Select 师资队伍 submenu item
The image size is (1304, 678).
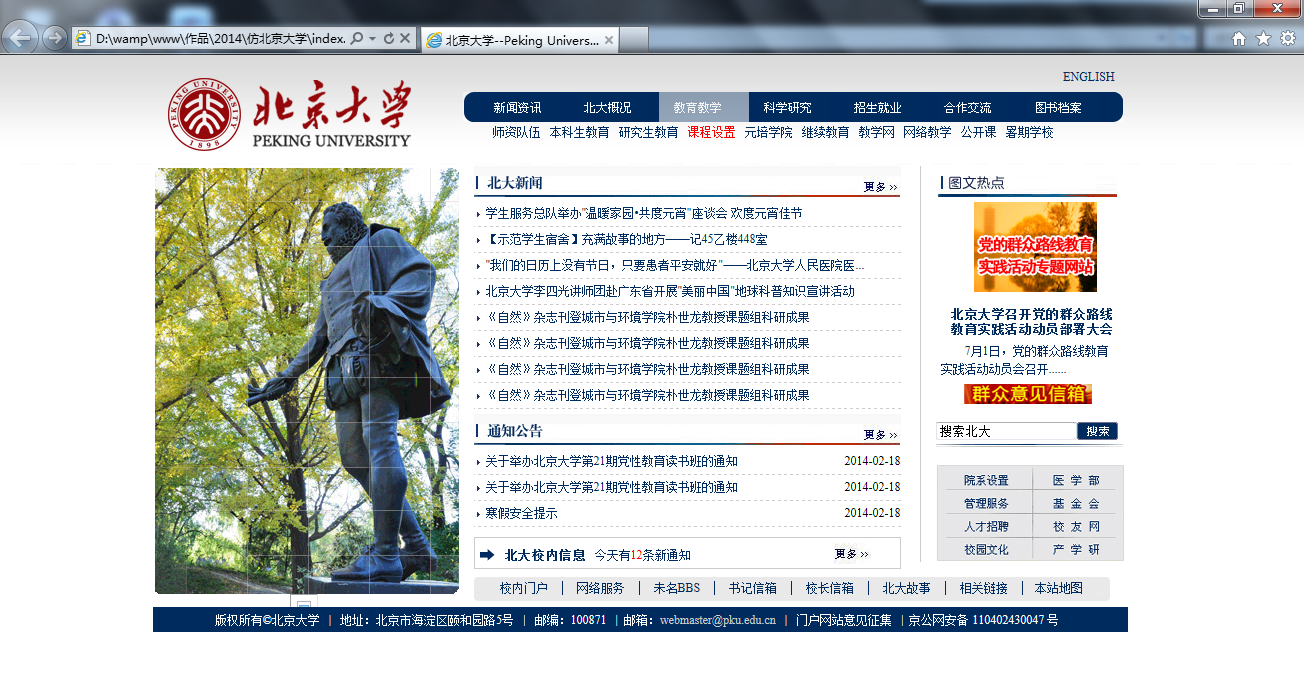tap(516, 132)
